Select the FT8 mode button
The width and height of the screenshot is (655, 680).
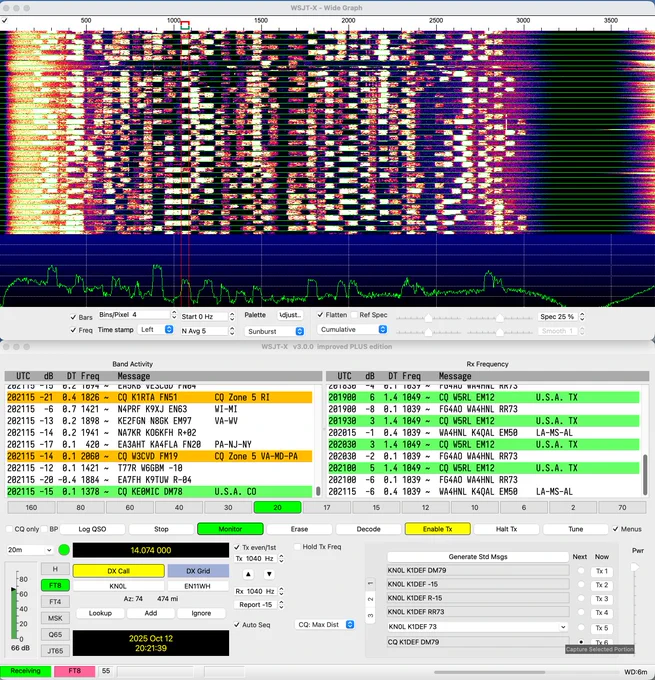(55, 585)
